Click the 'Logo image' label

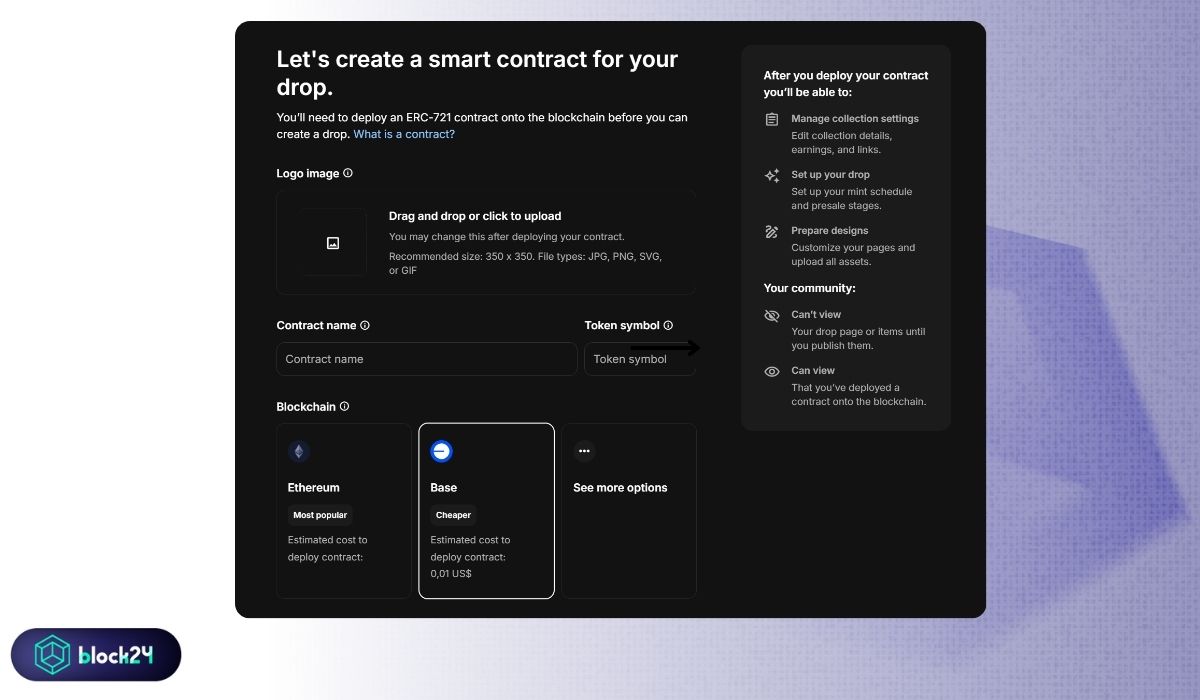[x=308, y=173]
